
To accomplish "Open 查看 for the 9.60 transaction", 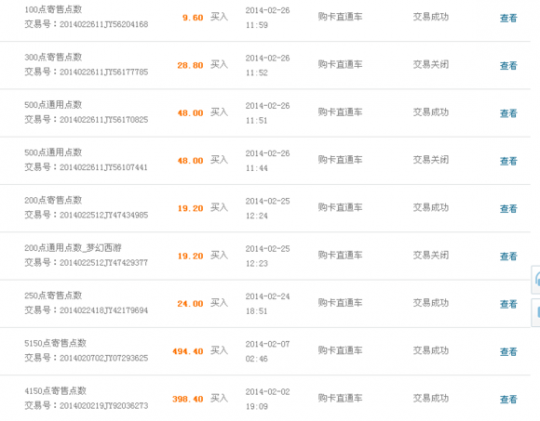I will point(508,18).
